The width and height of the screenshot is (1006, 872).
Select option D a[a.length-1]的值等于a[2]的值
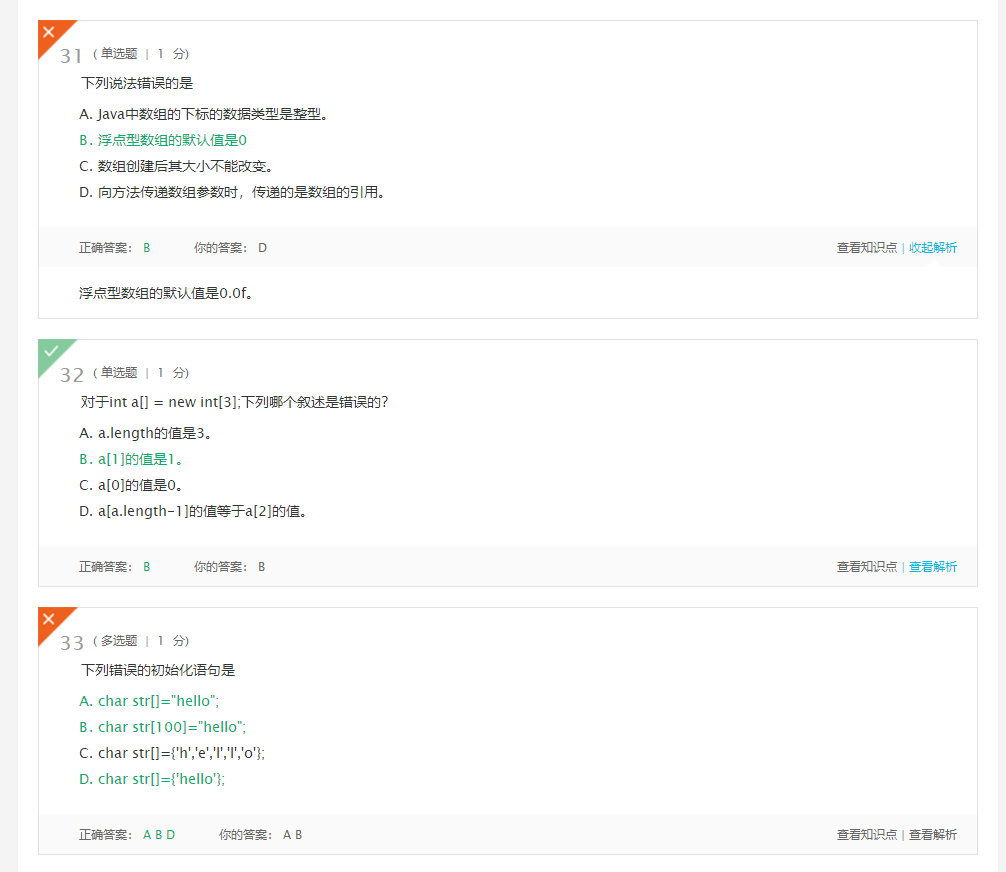click(193, 511)
